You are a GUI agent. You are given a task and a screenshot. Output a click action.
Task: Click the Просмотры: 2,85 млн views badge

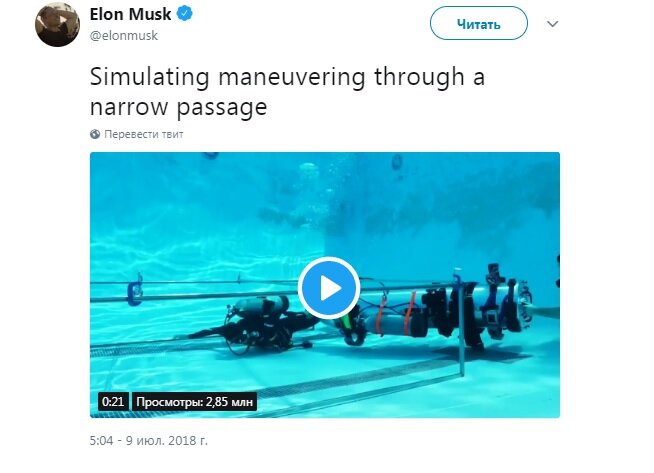(194, 402)
